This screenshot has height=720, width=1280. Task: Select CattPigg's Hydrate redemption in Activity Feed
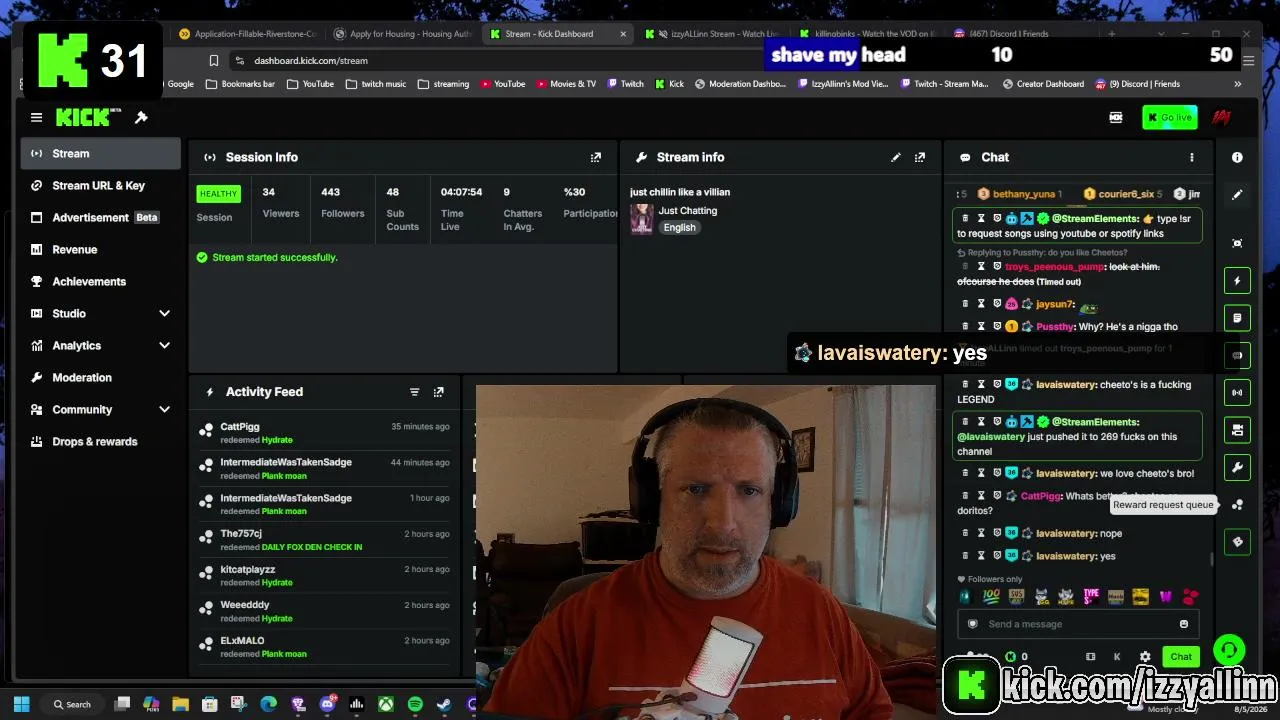pyautogui.click(x=324, y=433)
